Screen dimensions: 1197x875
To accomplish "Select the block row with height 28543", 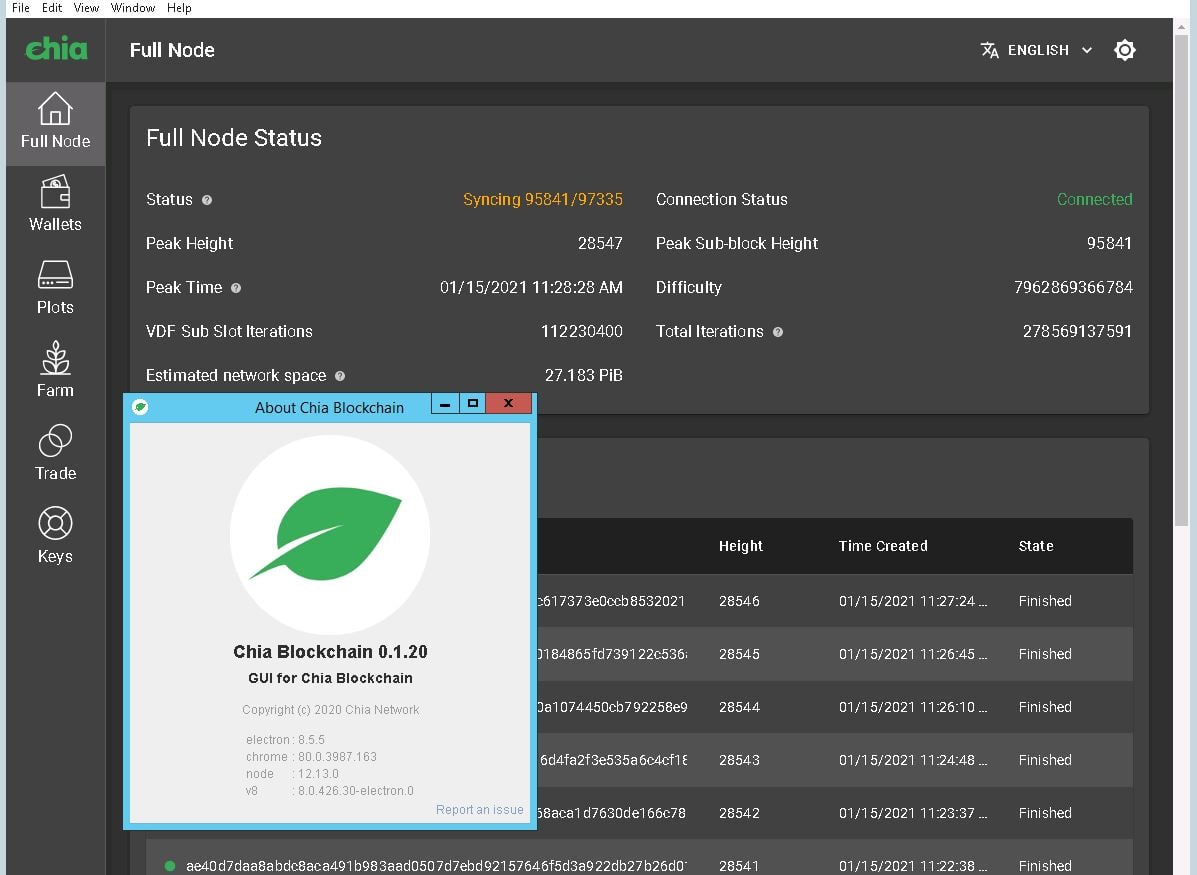I will [x=835, y=760].
